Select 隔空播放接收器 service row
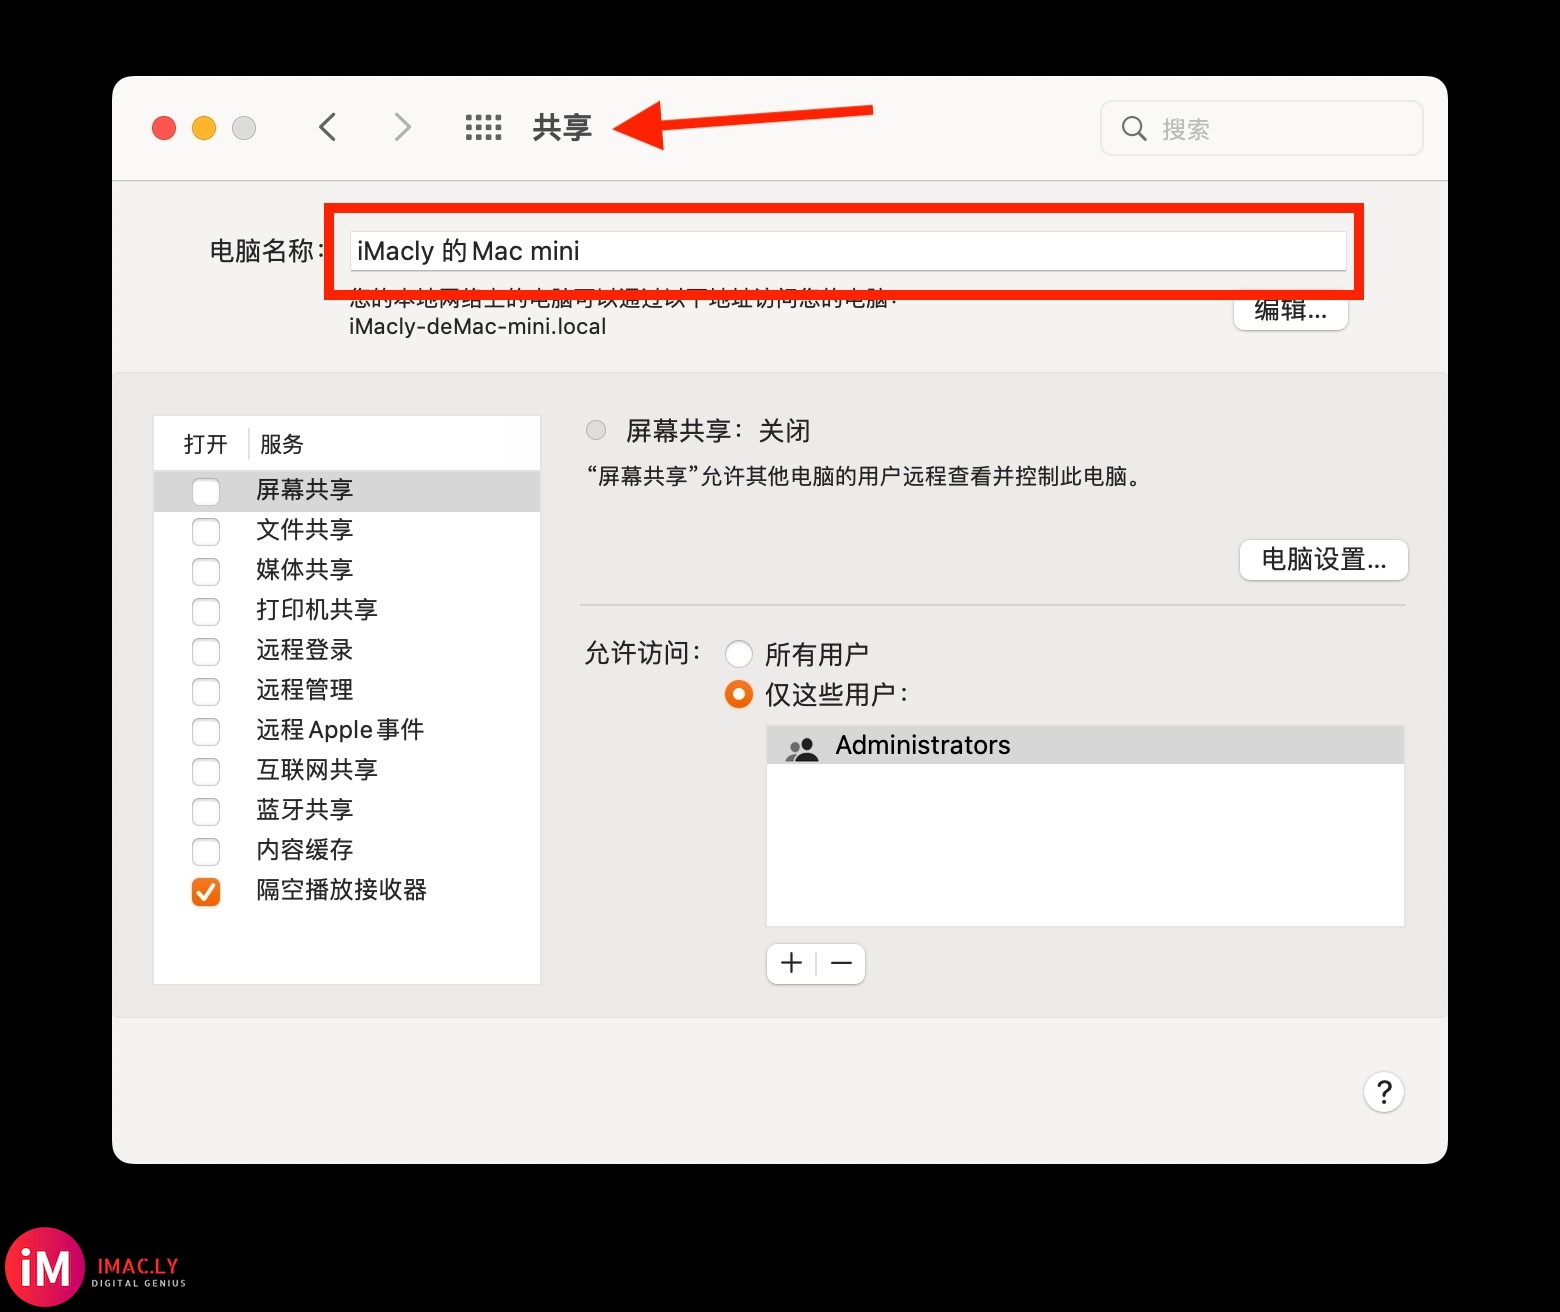This screenshot has height=1312, width=1560. (x=347, y=891)
